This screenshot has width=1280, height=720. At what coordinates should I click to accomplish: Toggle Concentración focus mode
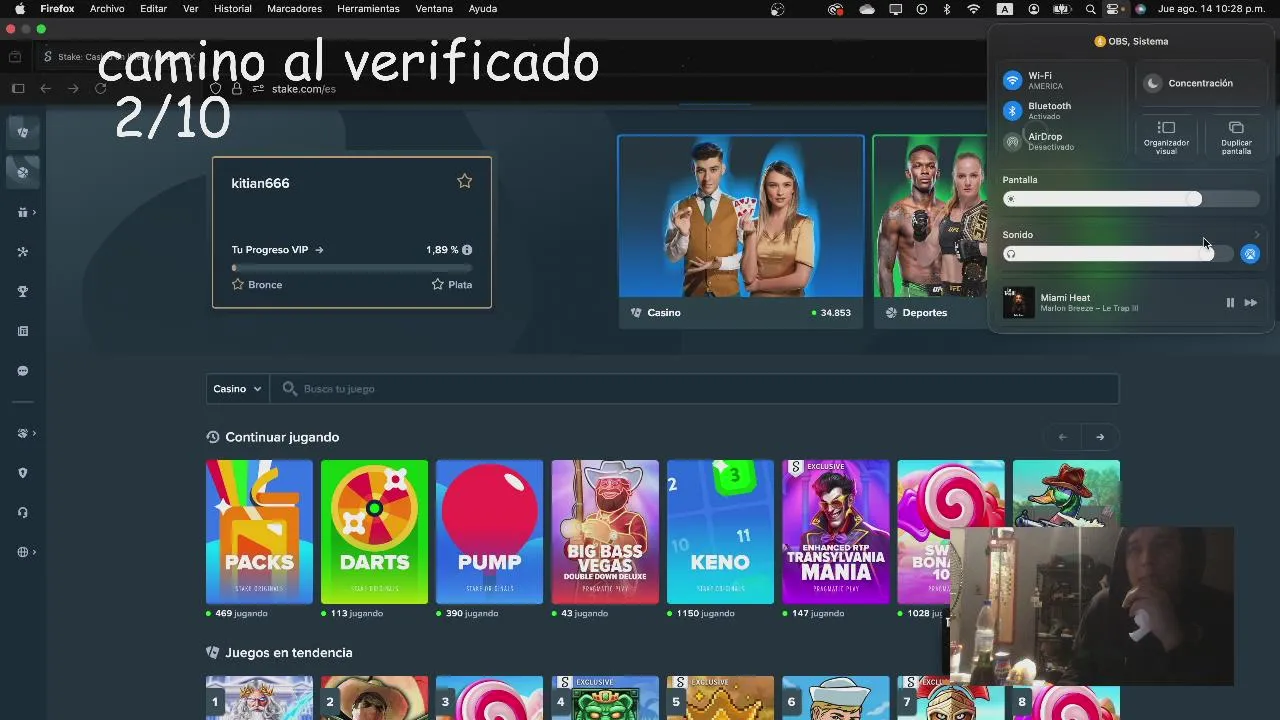pos(1201,83)
